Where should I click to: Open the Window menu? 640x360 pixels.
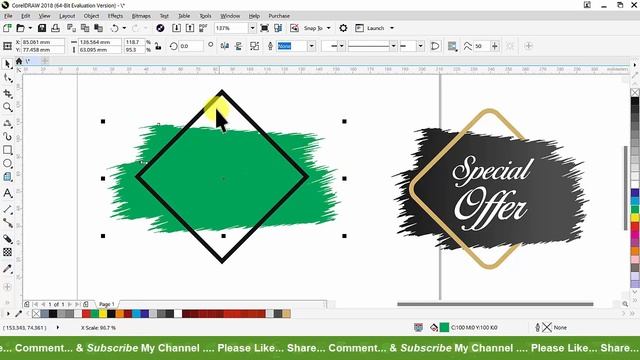pyautogui.click(x=230, y=16)
